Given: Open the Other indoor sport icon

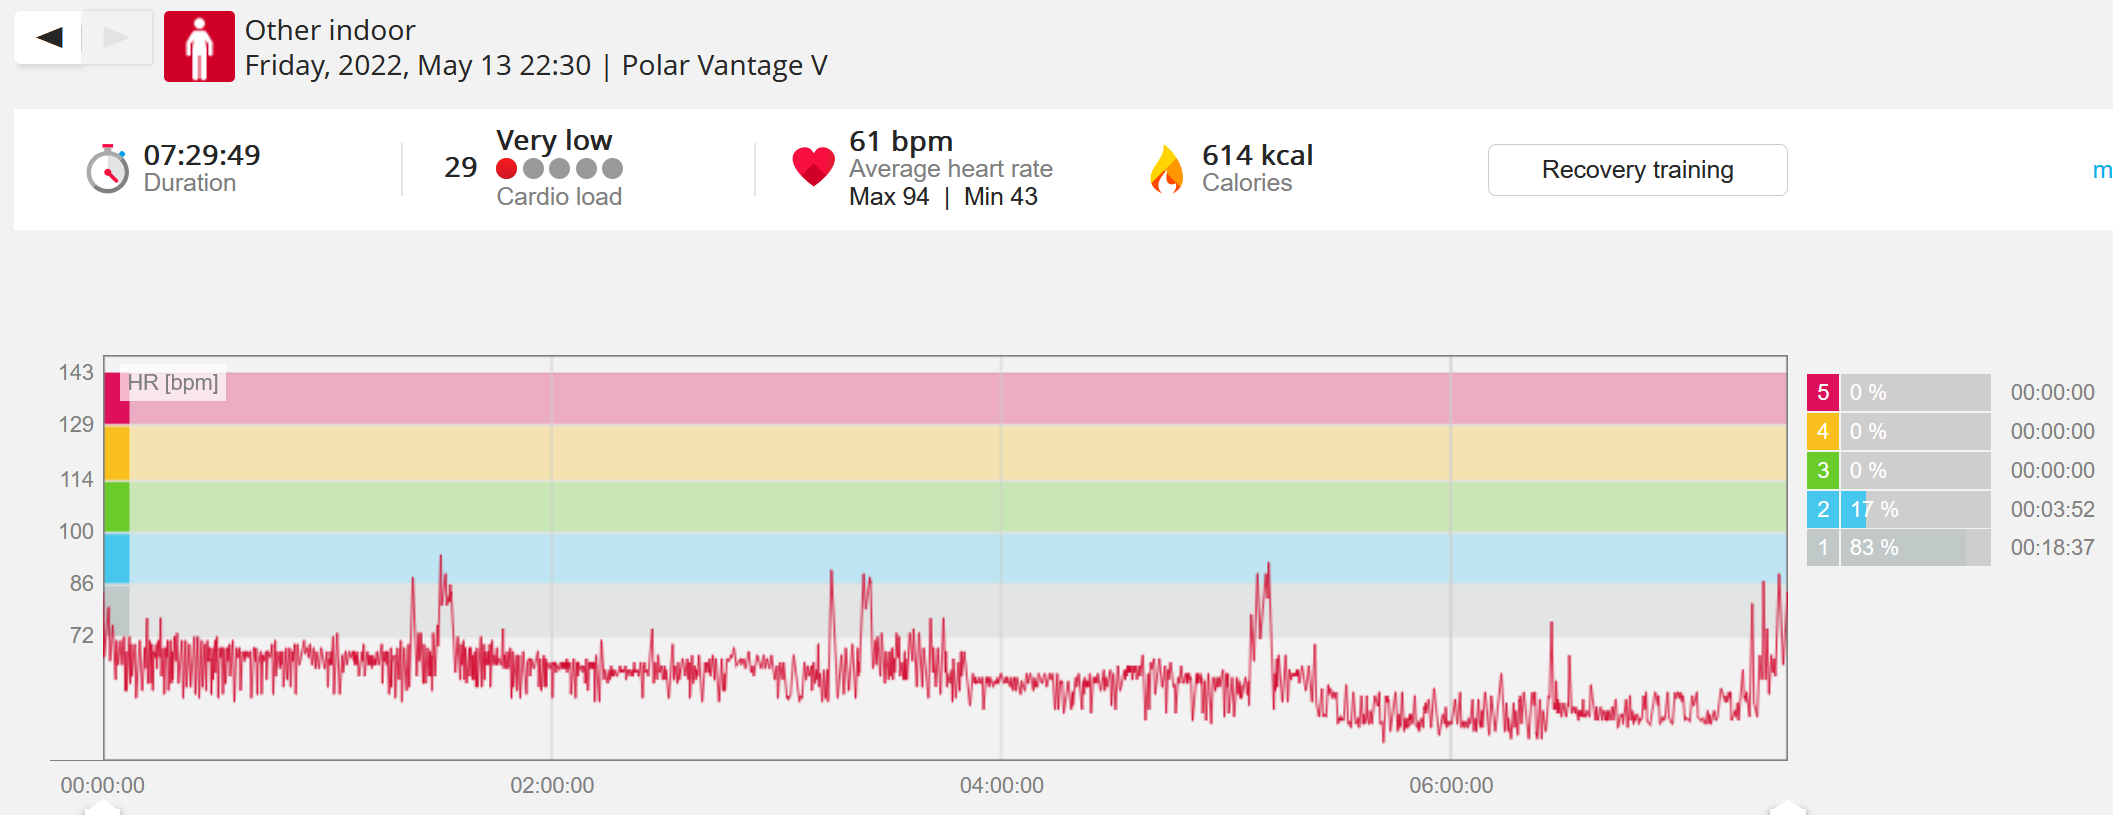Looking at the screenshot, I should (199, 46).
